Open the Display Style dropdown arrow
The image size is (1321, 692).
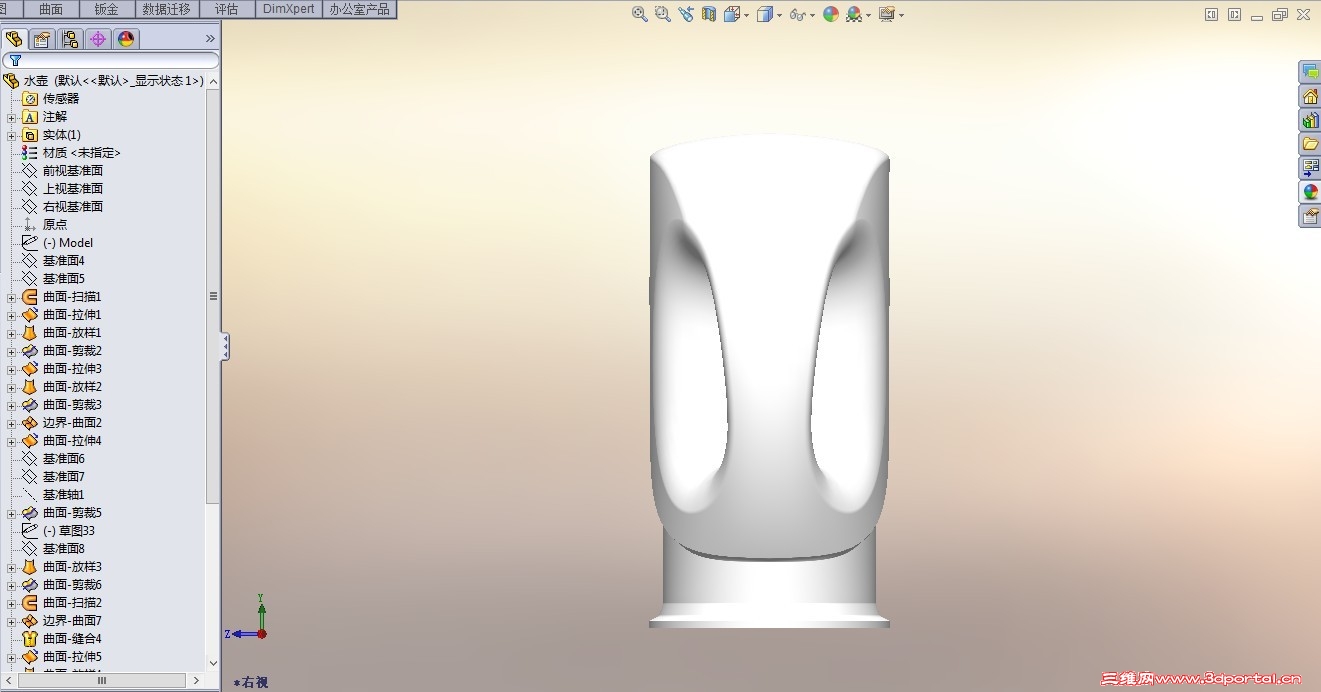(x=779, y=15)
